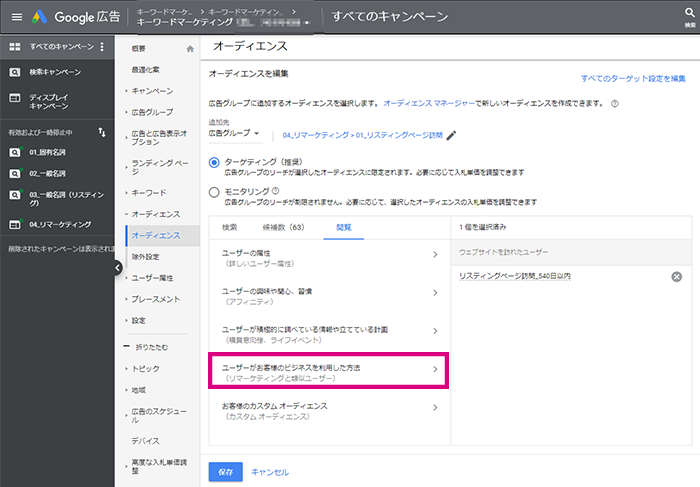
Task: Expand the キーワード menu section
Action: point(149,193)
